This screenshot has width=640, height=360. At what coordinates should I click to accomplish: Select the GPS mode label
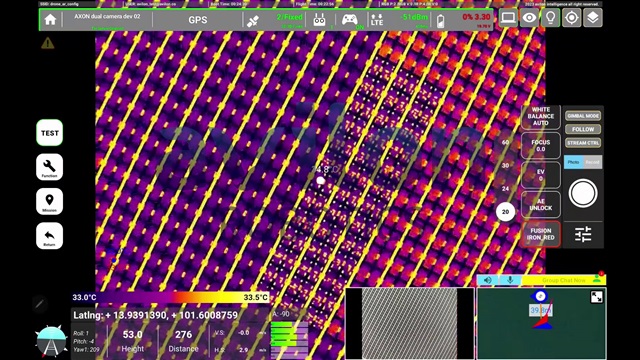pos(198,20)
